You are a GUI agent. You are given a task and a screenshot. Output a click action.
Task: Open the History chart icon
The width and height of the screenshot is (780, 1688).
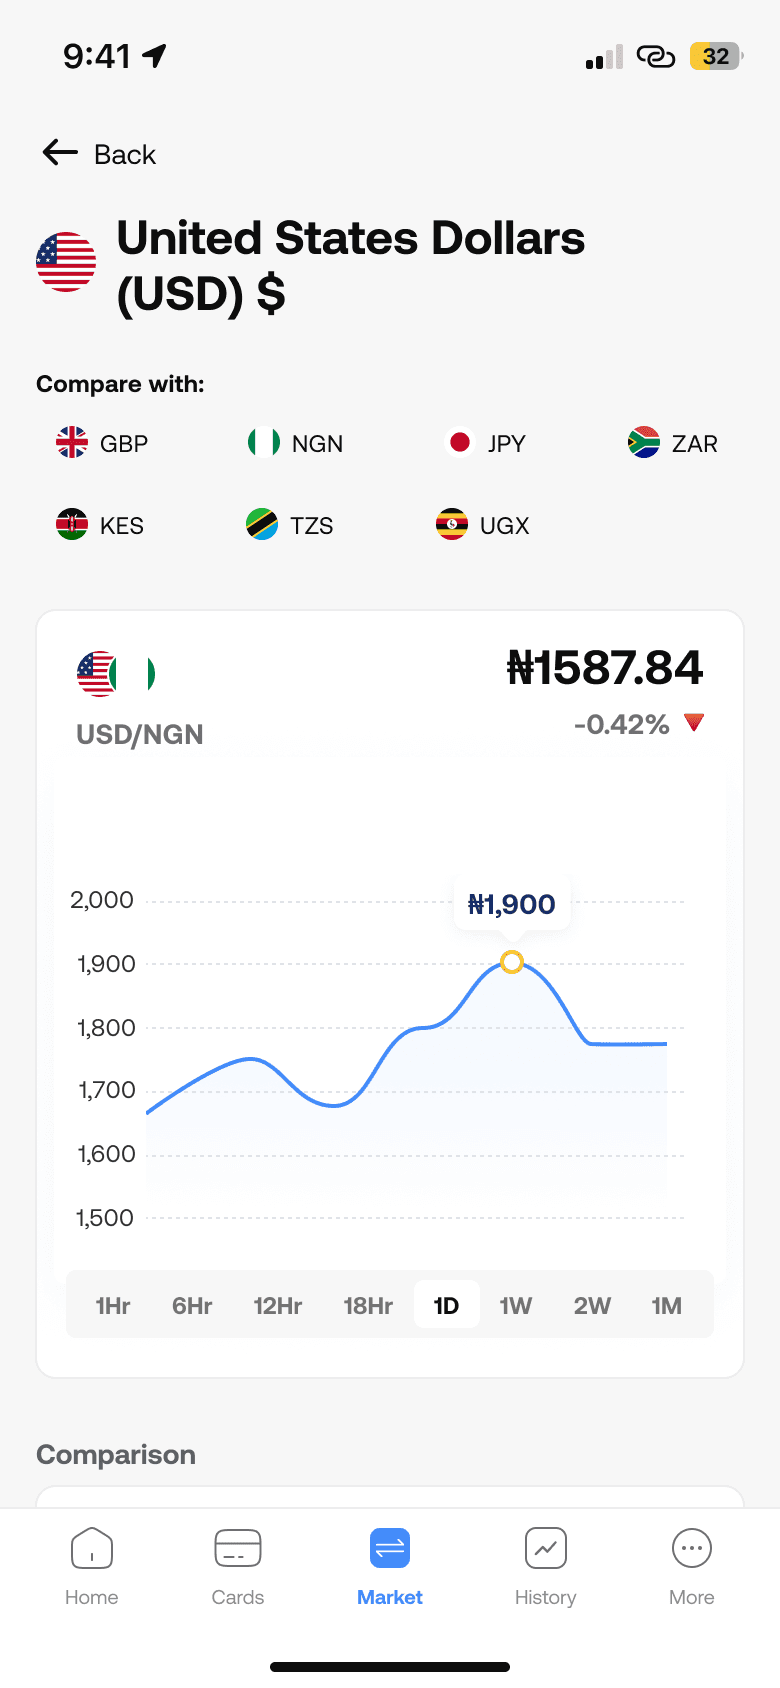pyautogui.click(x=546, y=1548)
